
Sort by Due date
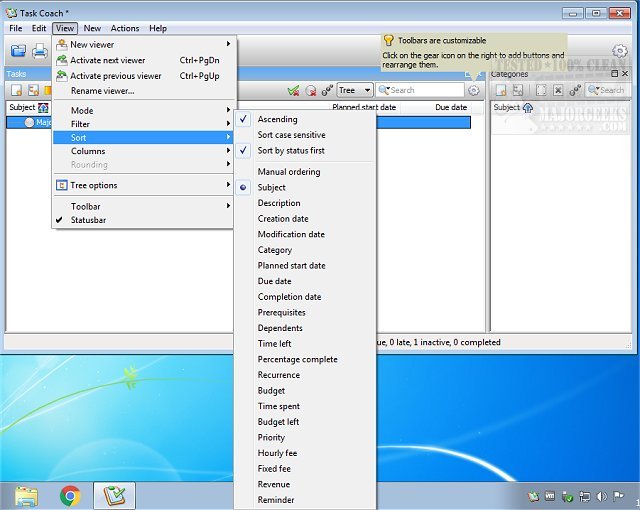tap(305, 281)
